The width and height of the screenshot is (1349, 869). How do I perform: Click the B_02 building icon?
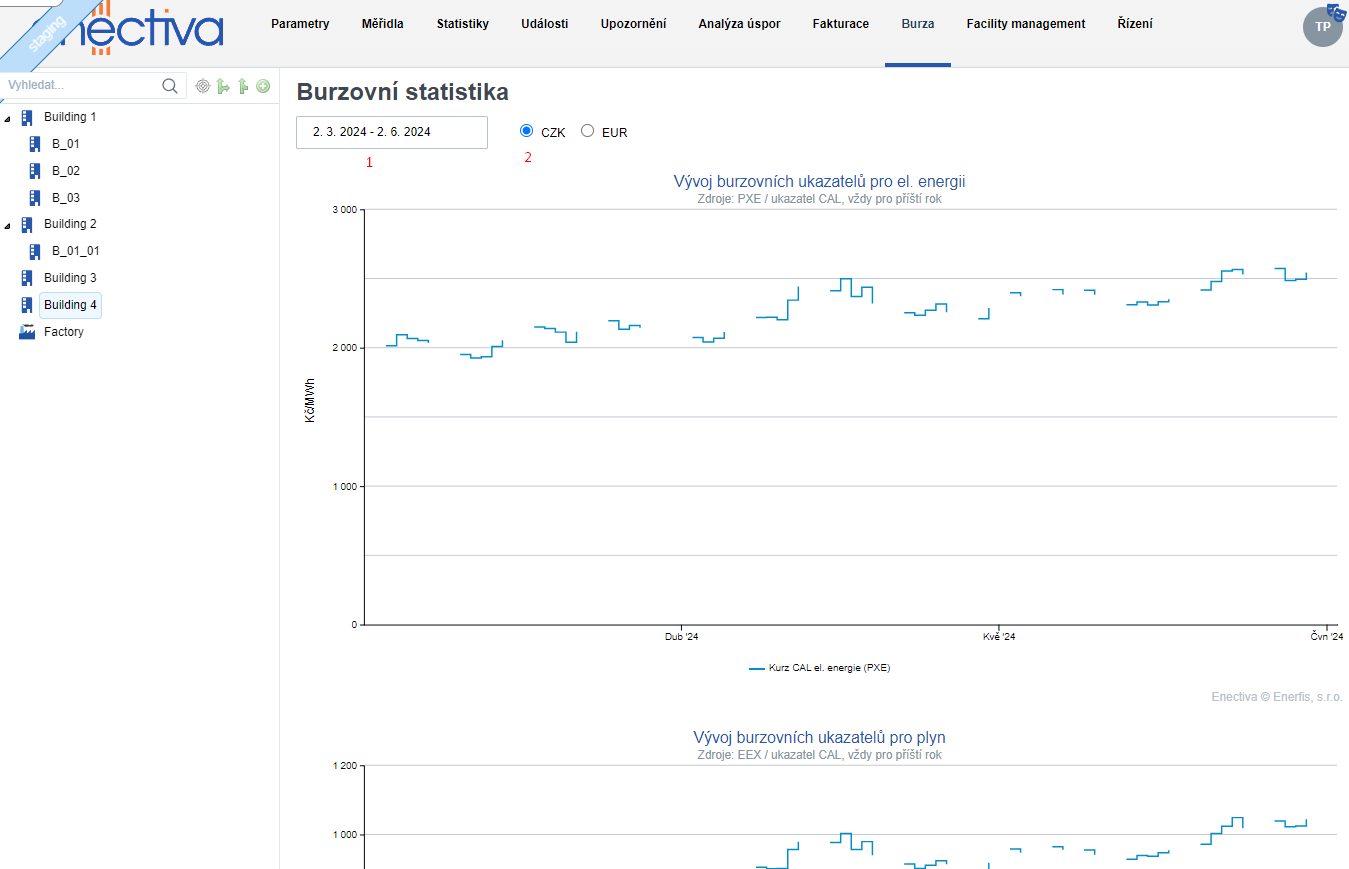tap(35, 171)
